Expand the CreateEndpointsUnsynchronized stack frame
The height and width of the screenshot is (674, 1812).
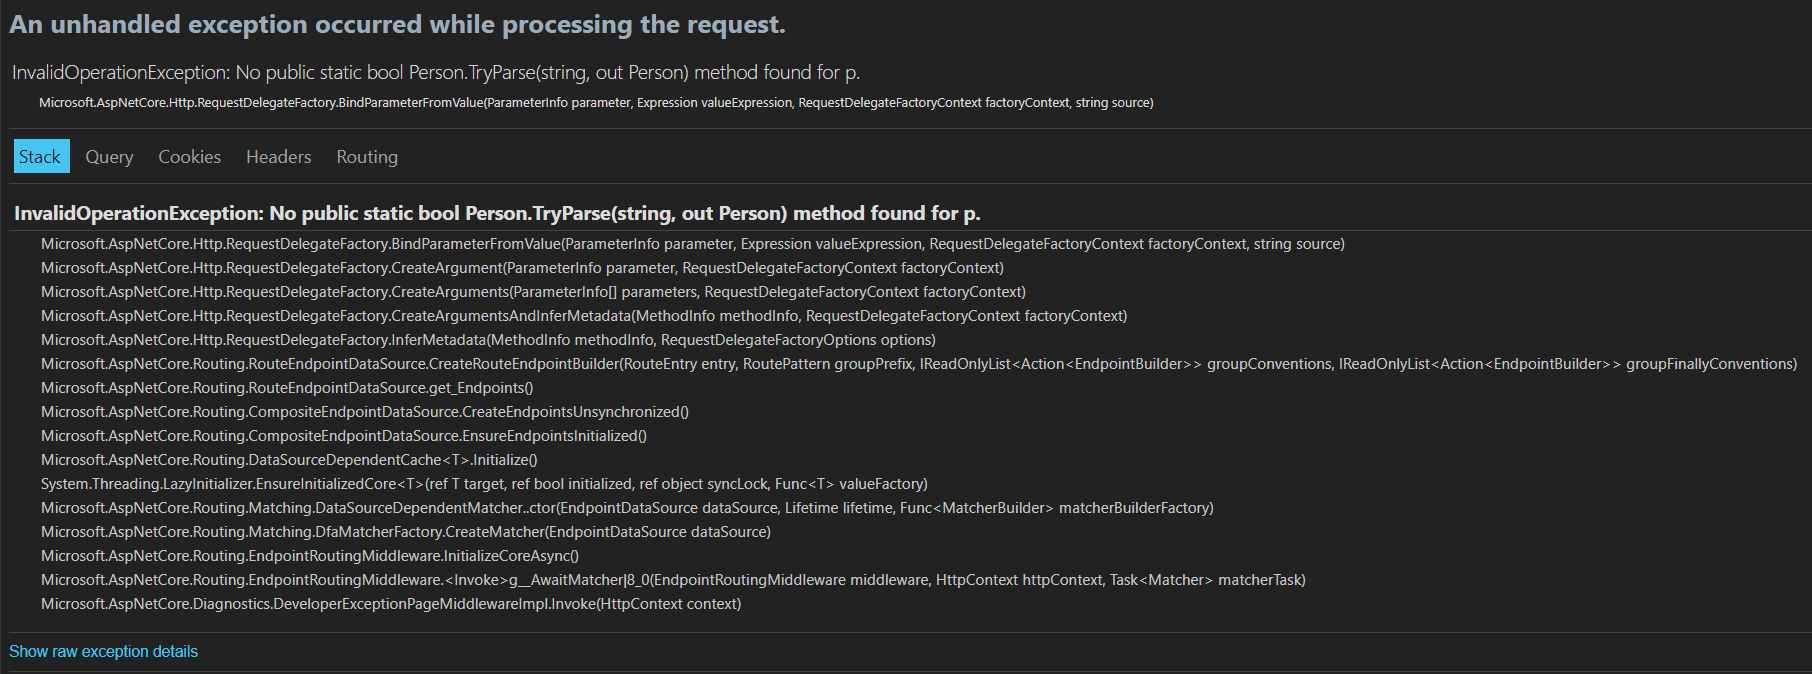click(365, 412)
